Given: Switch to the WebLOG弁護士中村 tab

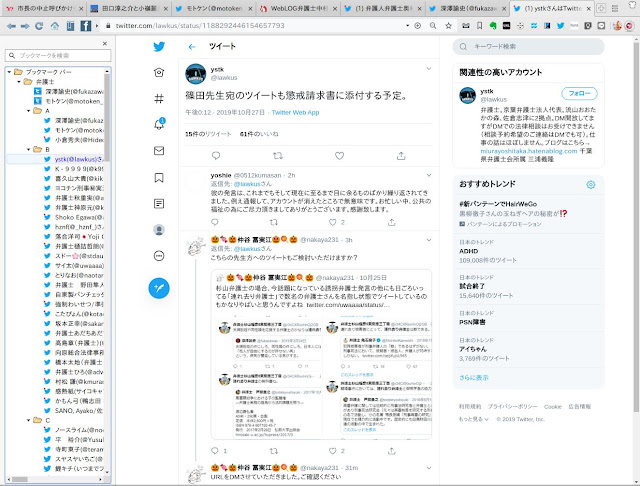Looking at the screenshot, I should click(299, 9).
